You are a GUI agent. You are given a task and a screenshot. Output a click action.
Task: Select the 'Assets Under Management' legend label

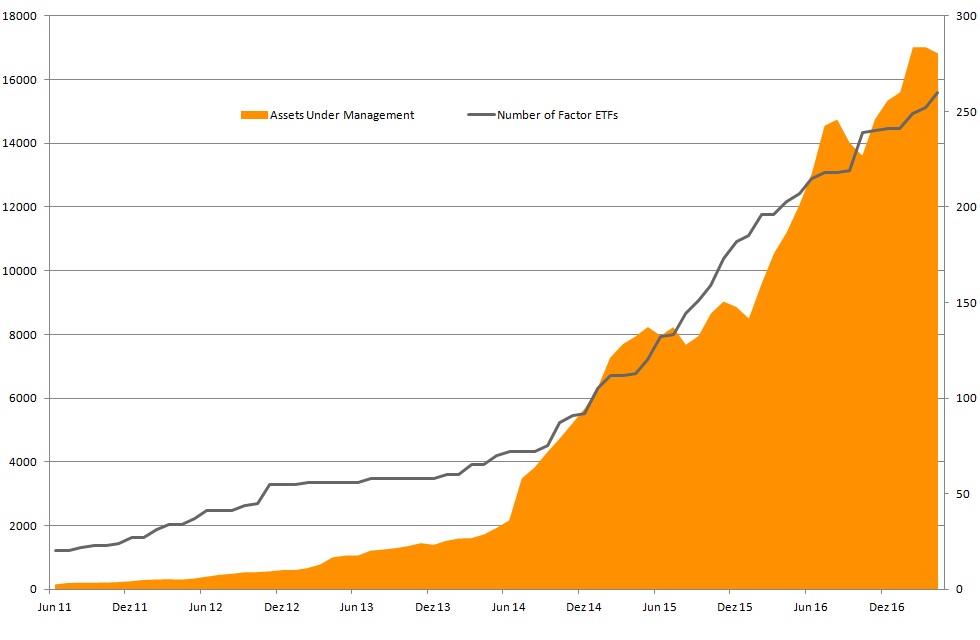(x=342, y=115)
